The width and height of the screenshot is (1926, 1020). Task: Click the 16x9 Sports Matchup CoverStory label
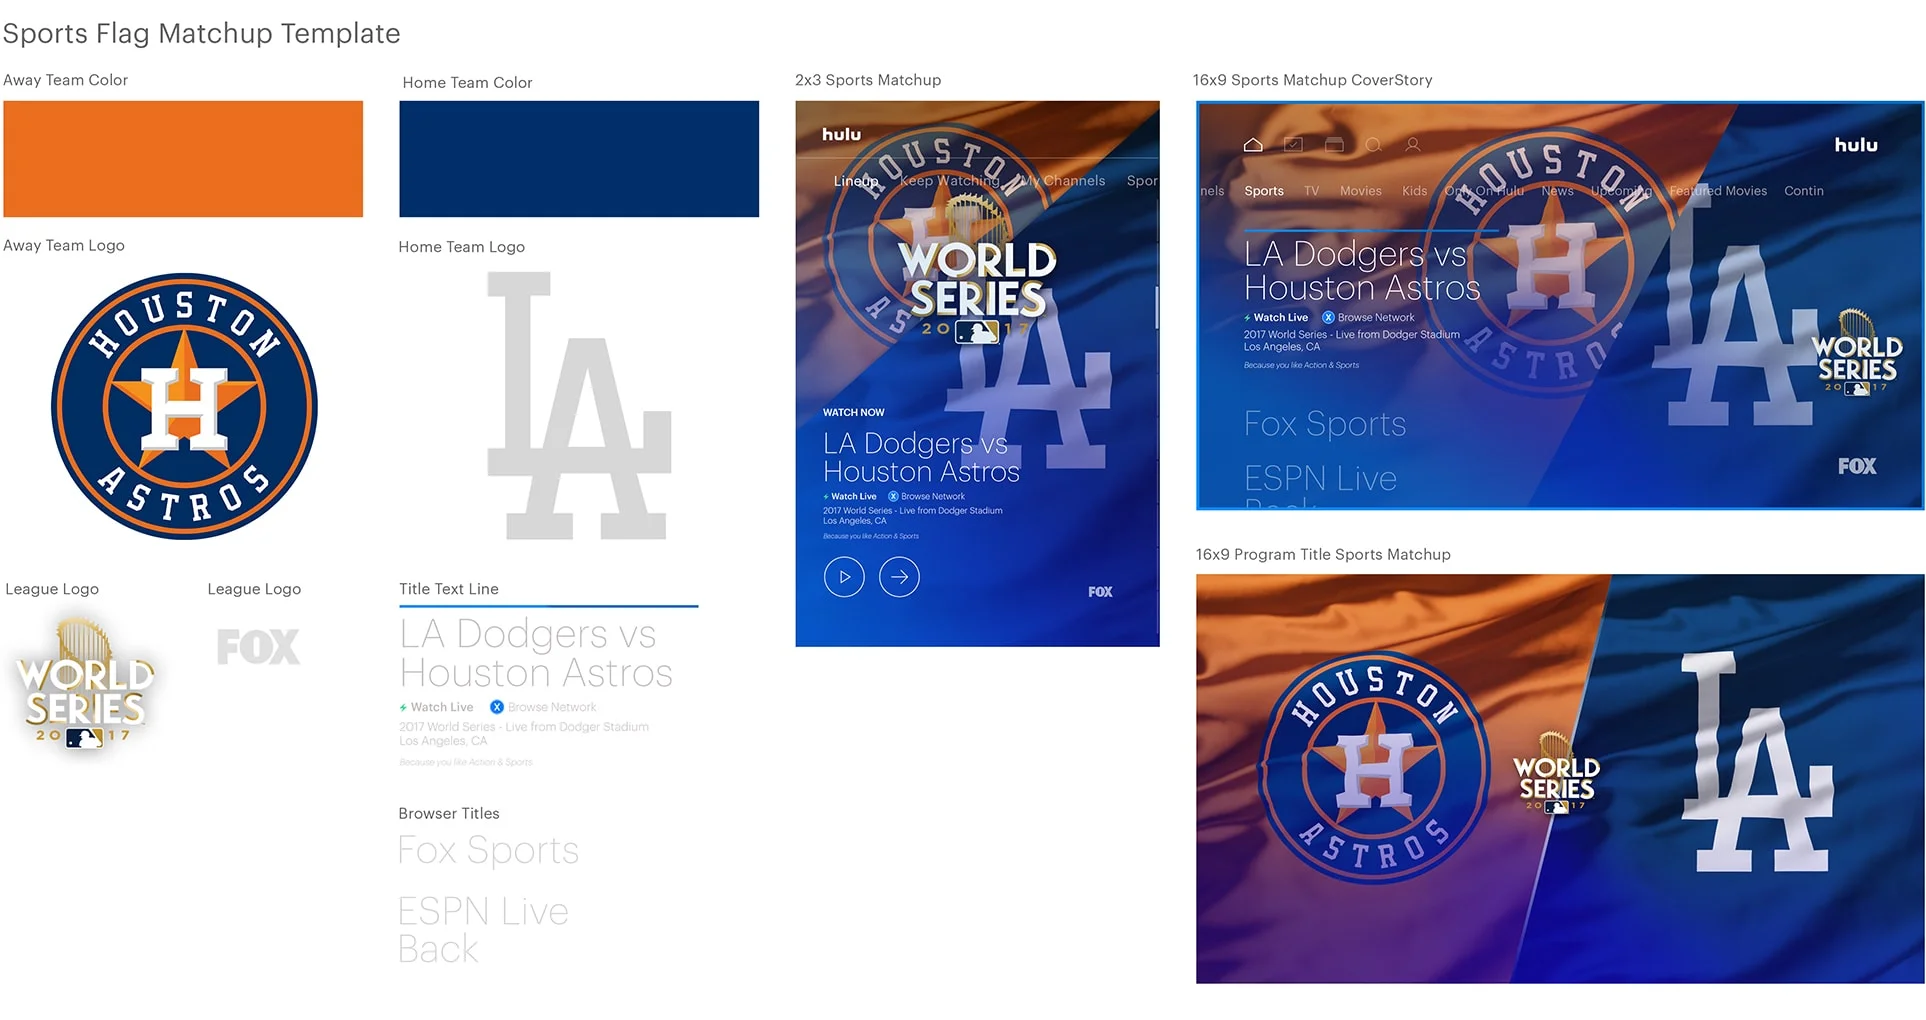click(1312, 80)
